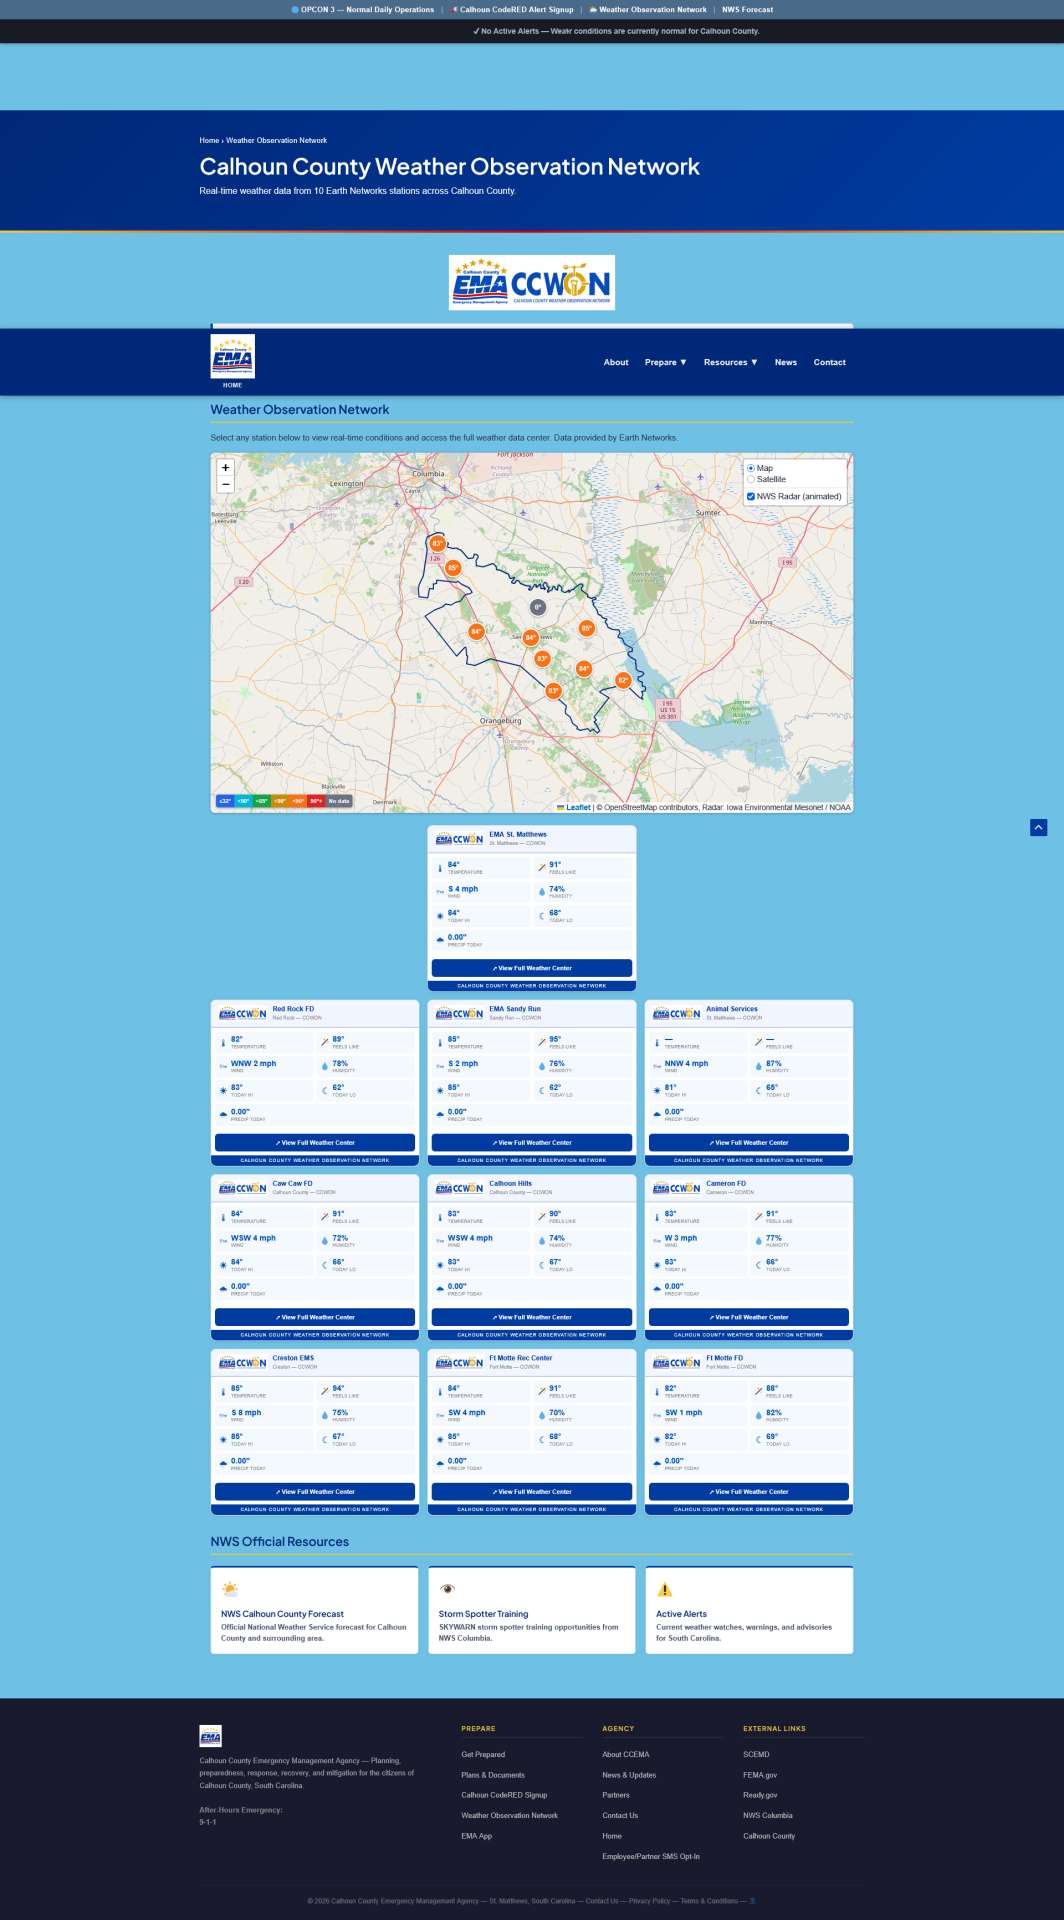Click the Home breadcrumb link

pos(209,140)
